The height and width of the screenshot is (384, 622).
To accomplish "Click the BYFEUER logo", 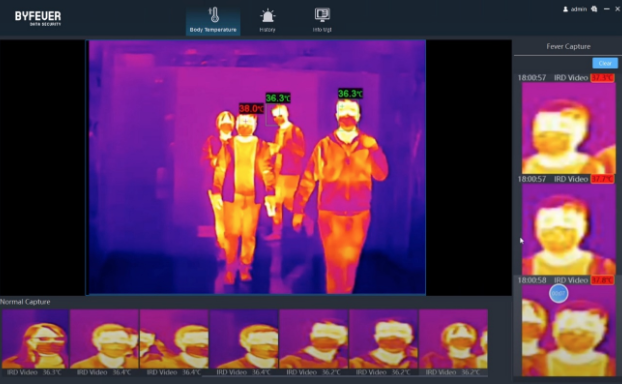I will click(38, 18).
